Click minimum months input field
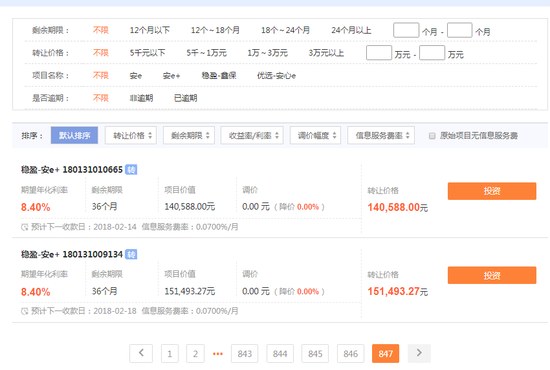The height and width of the screenshot is (370, 550). [406, 30]
